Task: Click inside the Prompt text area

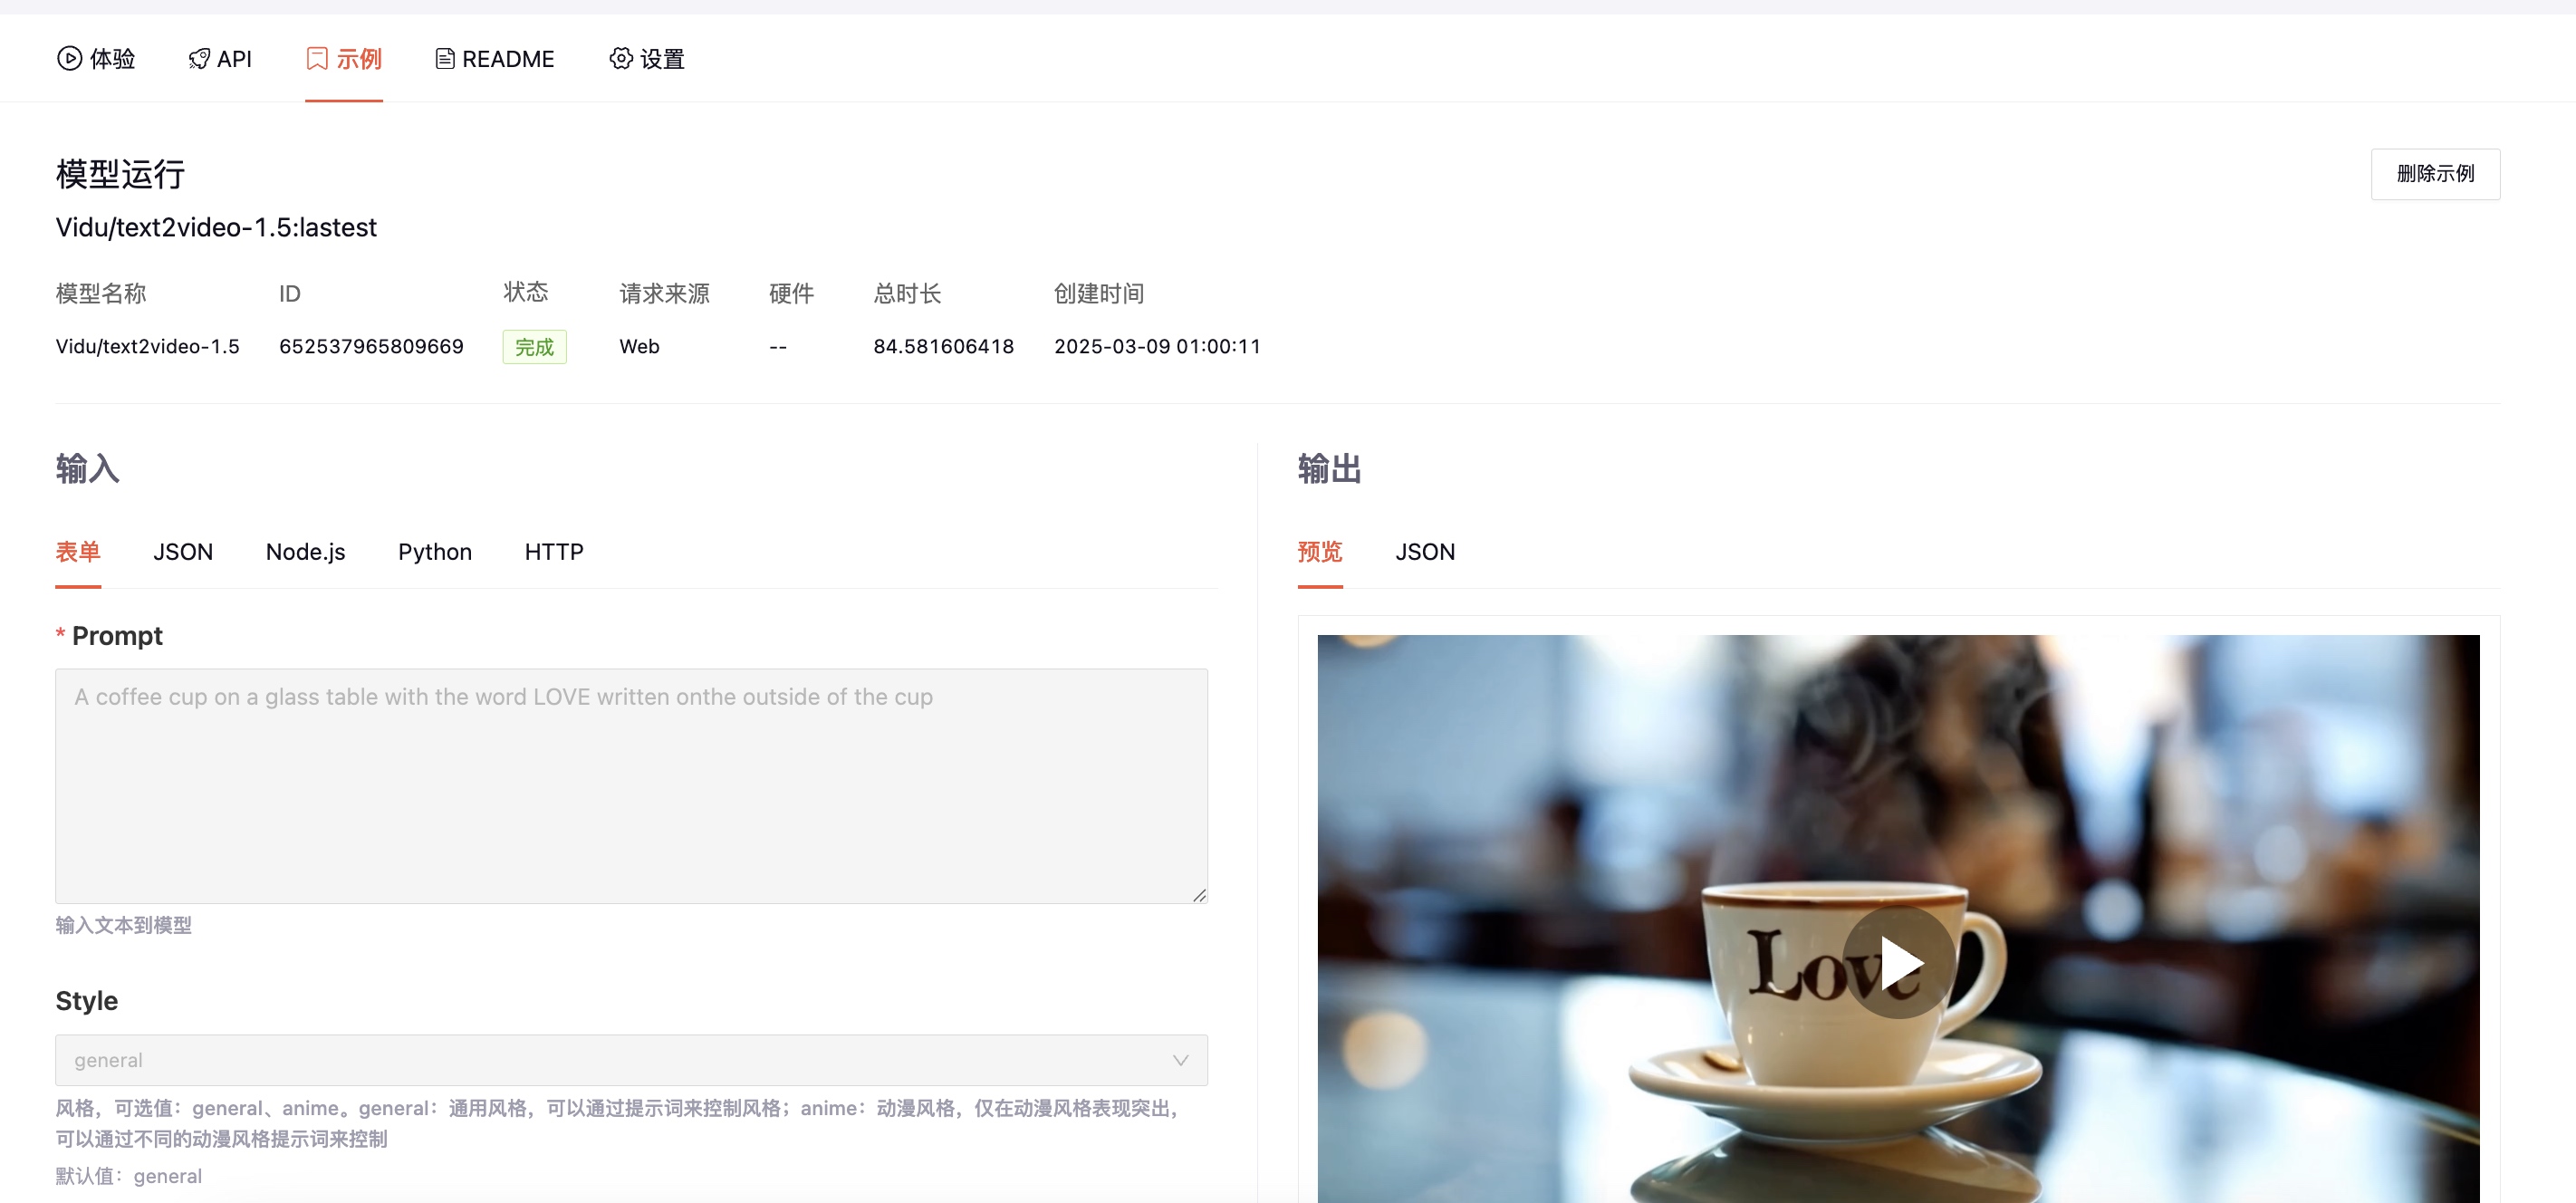Action: pos(630,785)
